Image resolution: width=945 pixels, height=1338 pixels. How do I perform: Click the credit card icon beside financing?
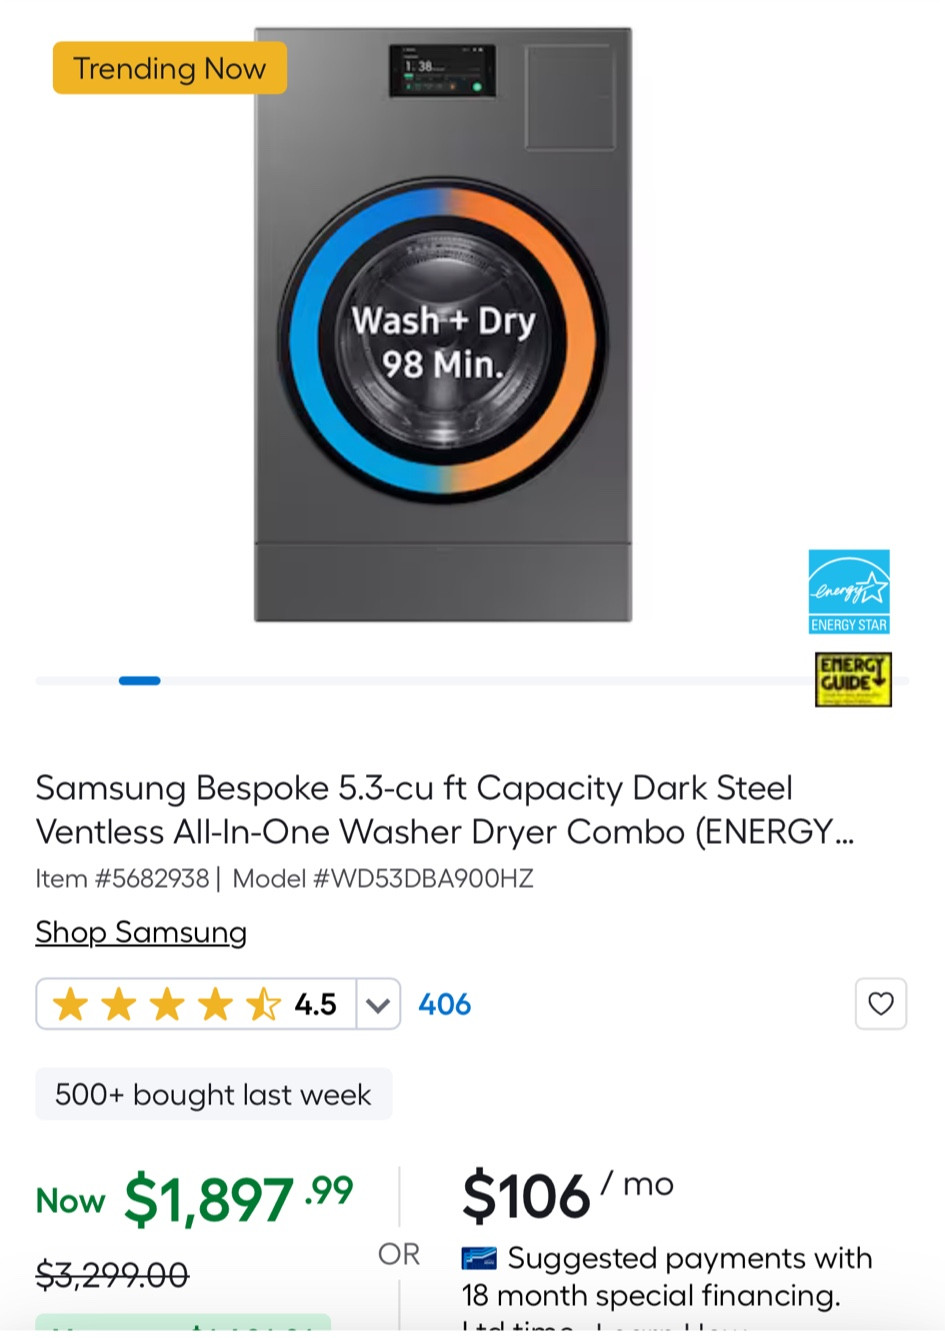click(x=479, y=1258)
